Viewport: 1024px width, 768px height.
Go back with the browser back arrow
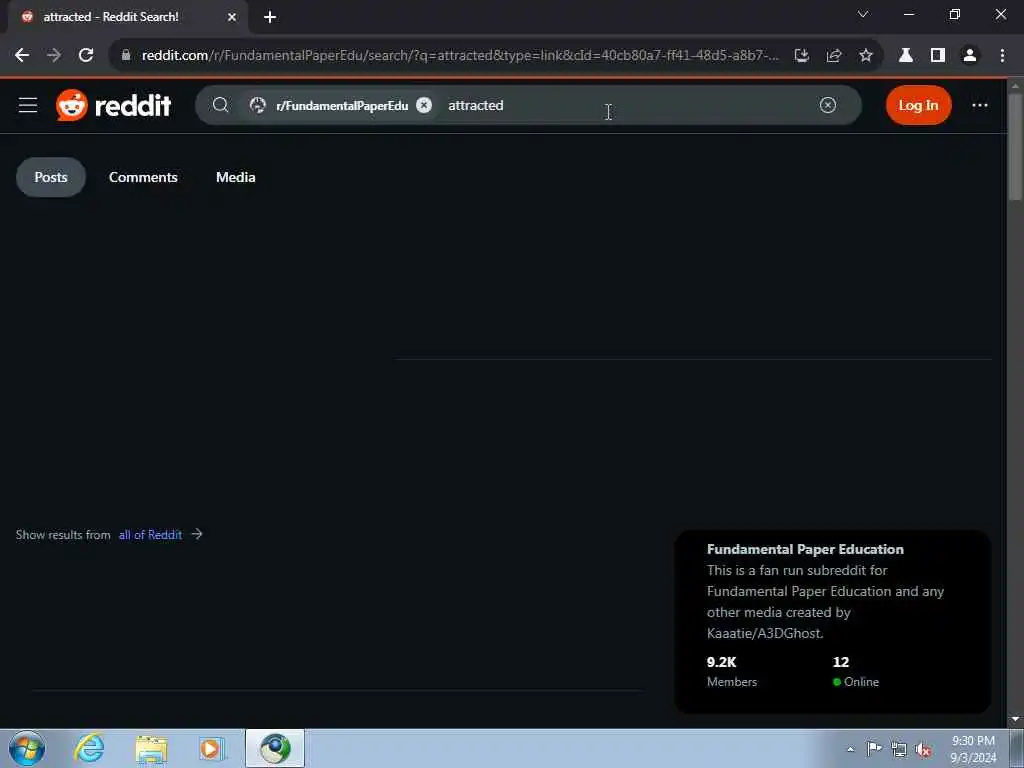[22, 56]
